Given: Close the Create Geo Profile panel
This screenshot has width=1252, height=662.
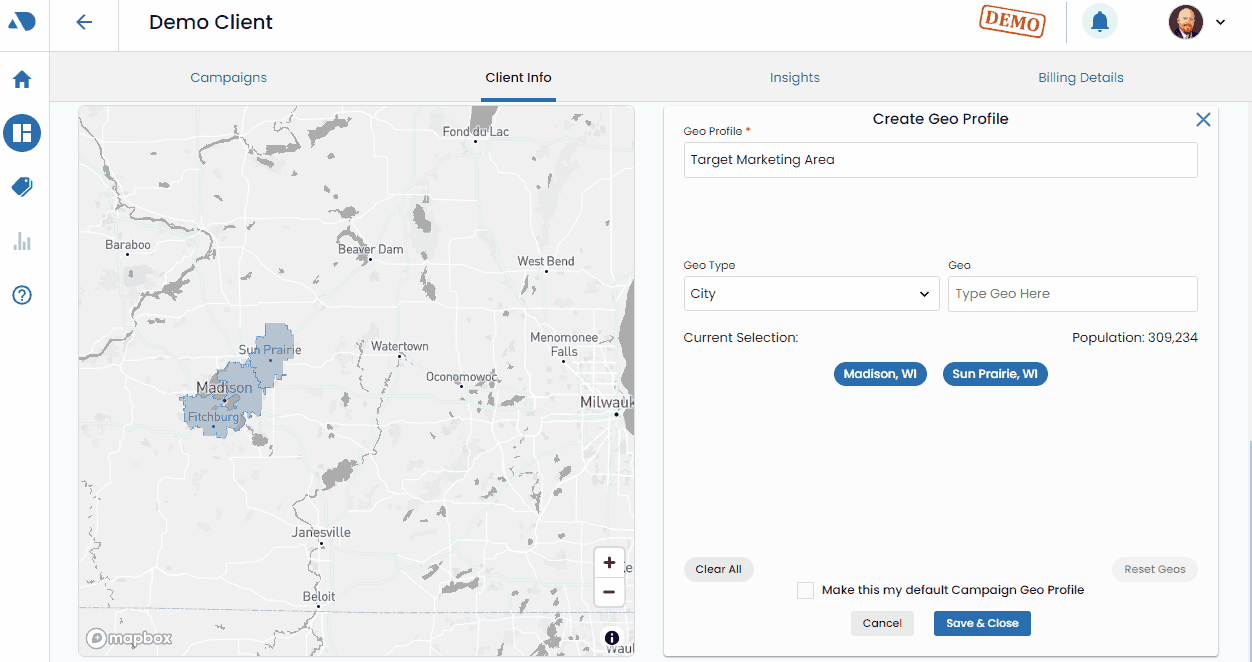Looking at the screenshot, I should click(1203, 120).
